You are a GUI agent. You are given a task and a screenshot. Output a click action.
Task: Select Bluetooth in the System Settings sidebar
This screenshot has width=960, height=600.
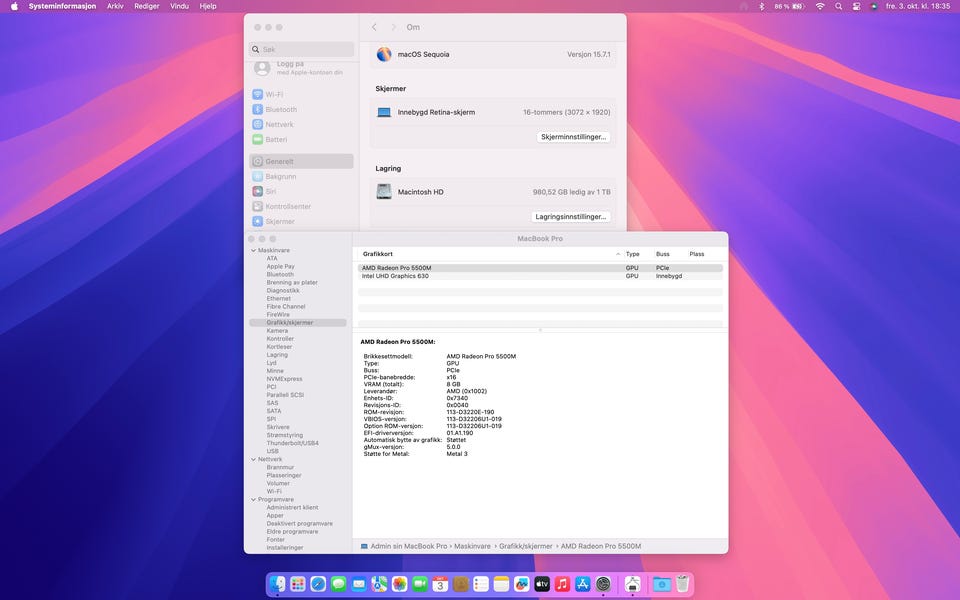coord(280,109)
